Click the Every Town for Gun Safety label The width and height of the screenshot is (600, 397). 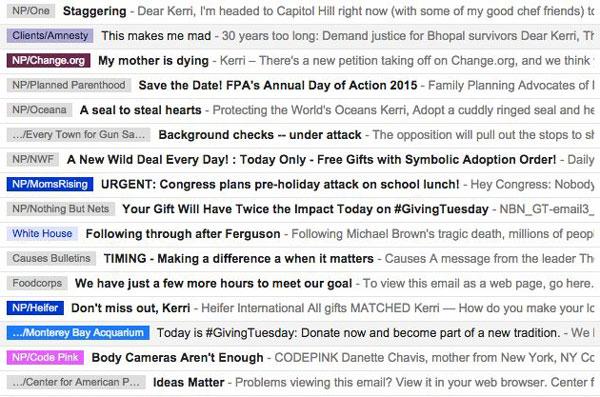[x=78, y=135]
